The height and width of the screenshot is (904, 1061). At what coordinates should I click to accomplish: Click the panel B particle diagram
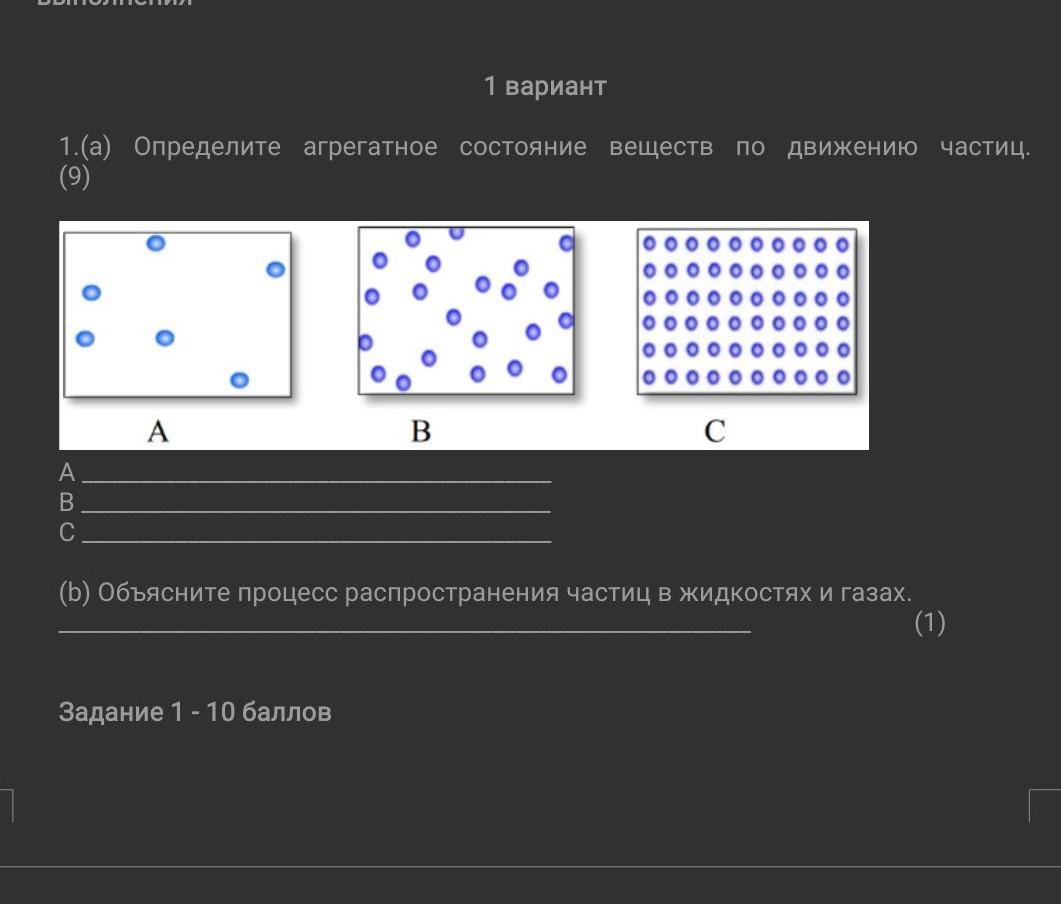click(466, 310)
